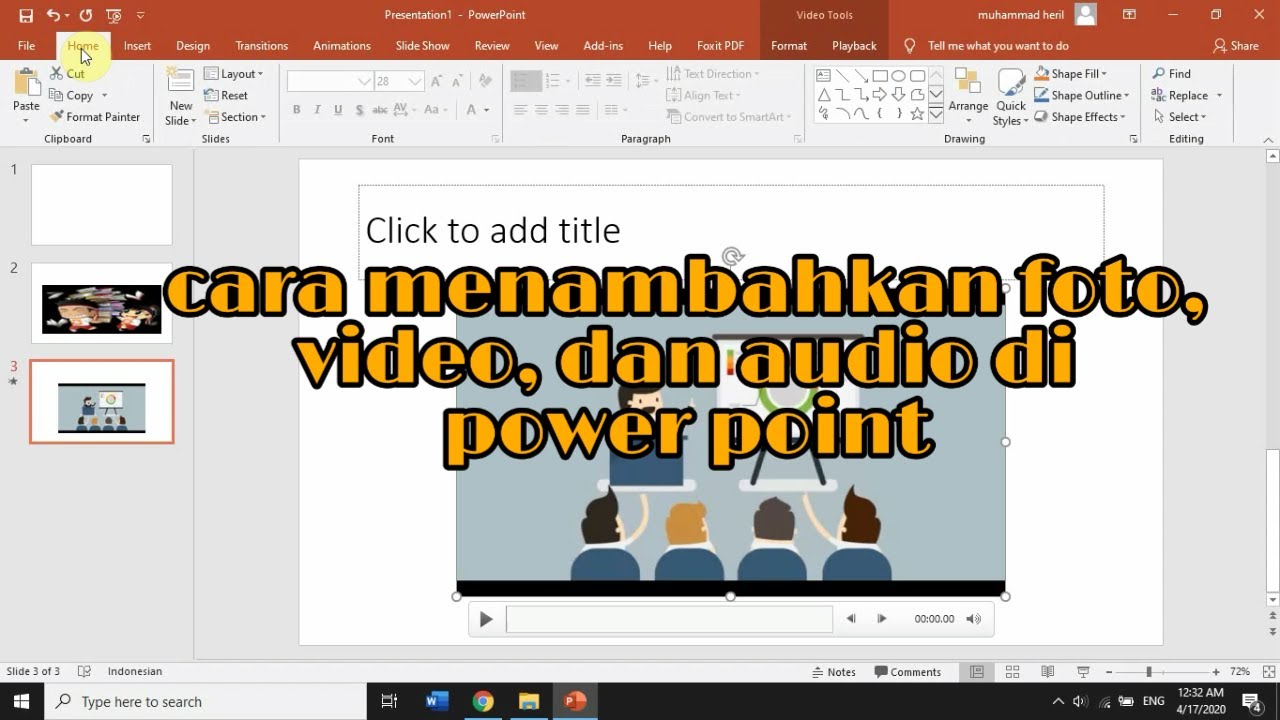1280x720 pixels.
Task: Undo the last action
Action: [x=53, y=15]
